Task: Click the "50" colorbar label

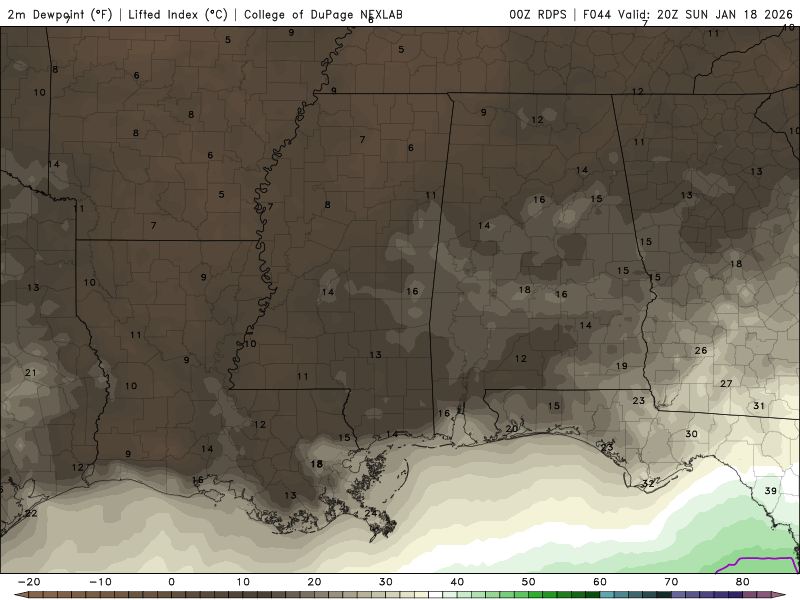Action: tap(529, 582)
